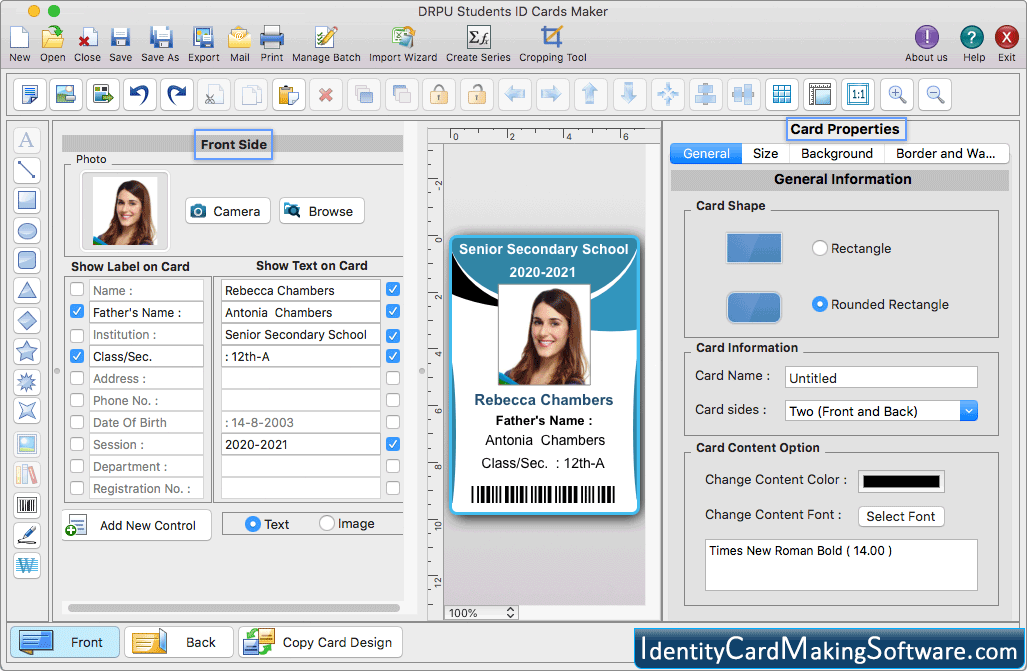The height and width of the screenshot is (671, 1027).
Task: Switch to the Back card side
Action: point(179,642)
